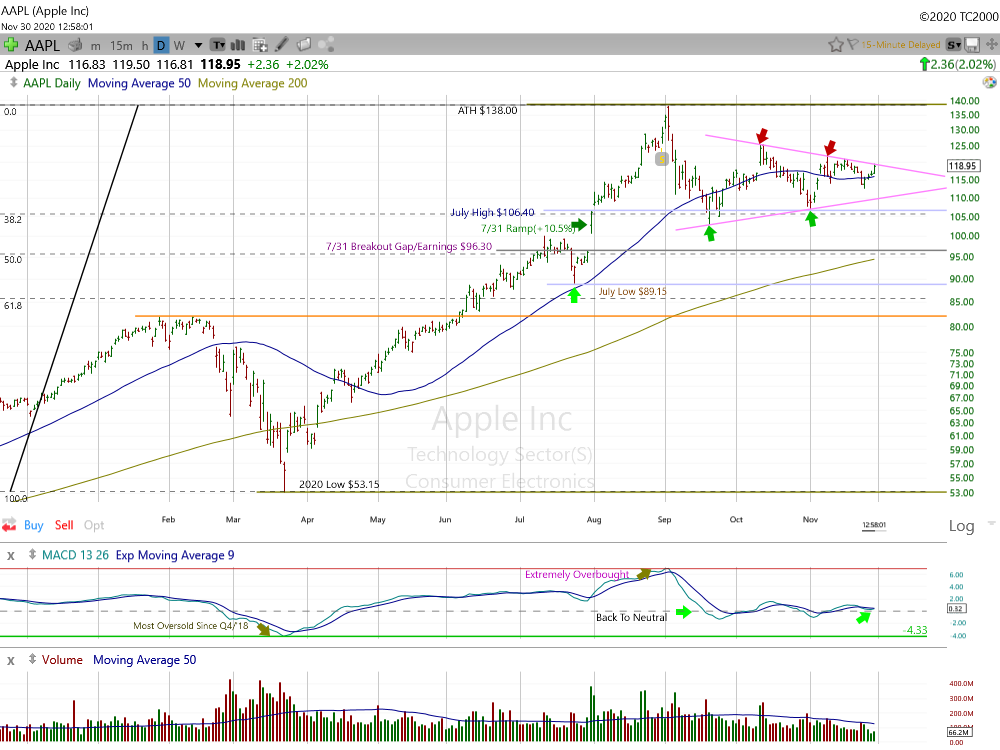Click the Back To Neutral annotation
Screen dimensions: 1000x750
(631, 617)
